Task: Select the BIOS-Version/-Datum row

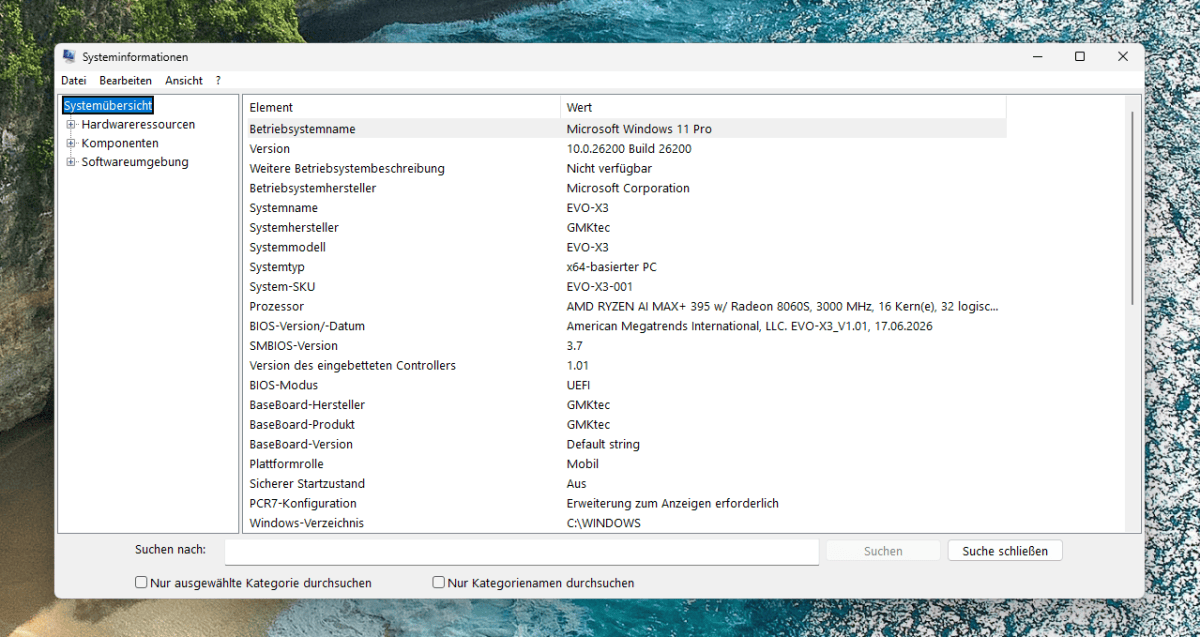Action: pyautogui.click(x=626, y=326)
